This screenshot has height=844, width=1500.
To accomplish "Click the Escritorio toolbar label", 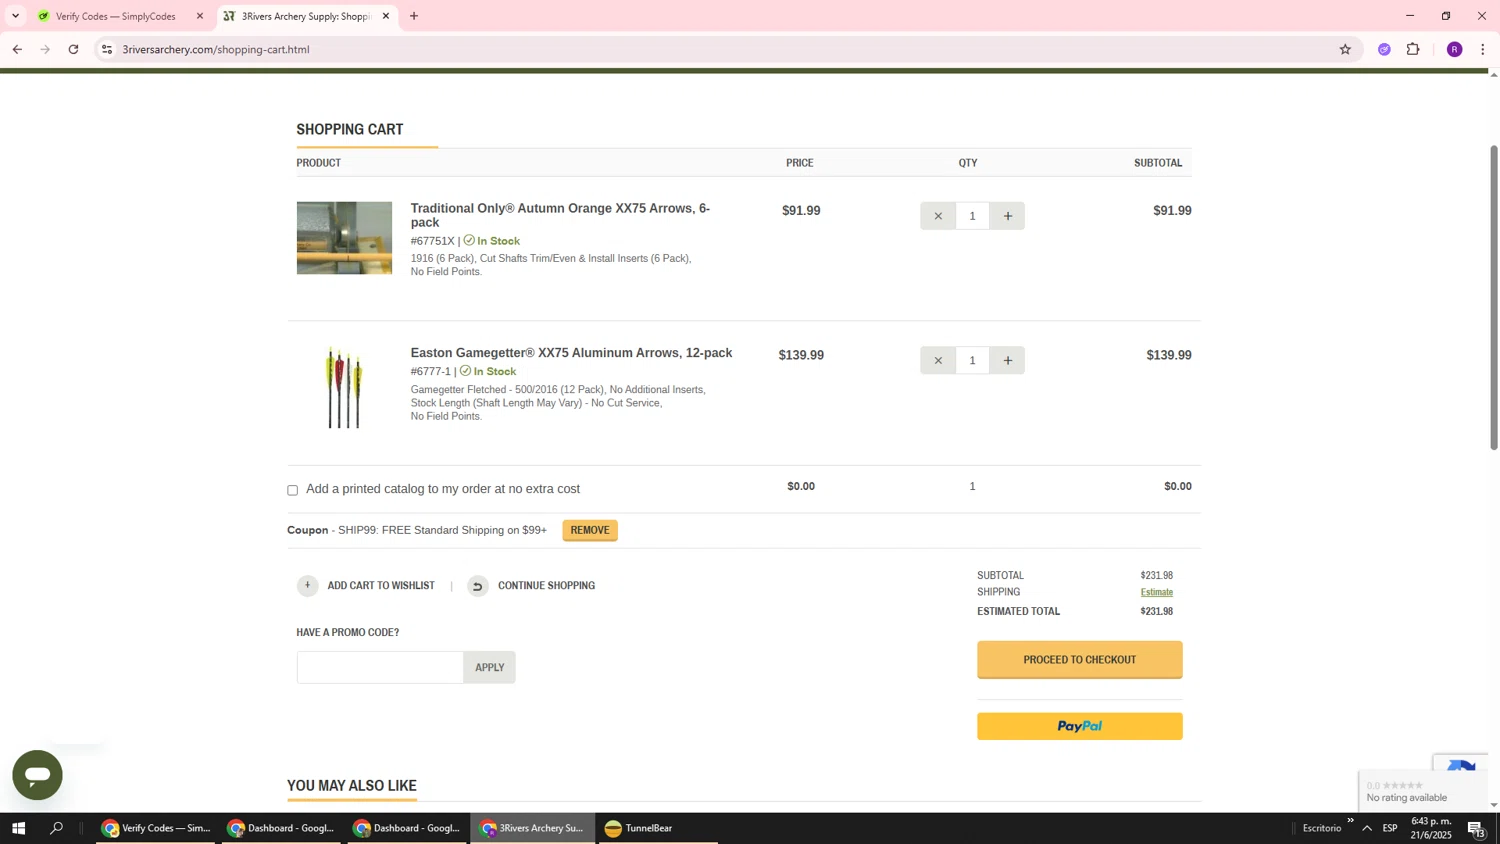I will [x=1321, y=828].
